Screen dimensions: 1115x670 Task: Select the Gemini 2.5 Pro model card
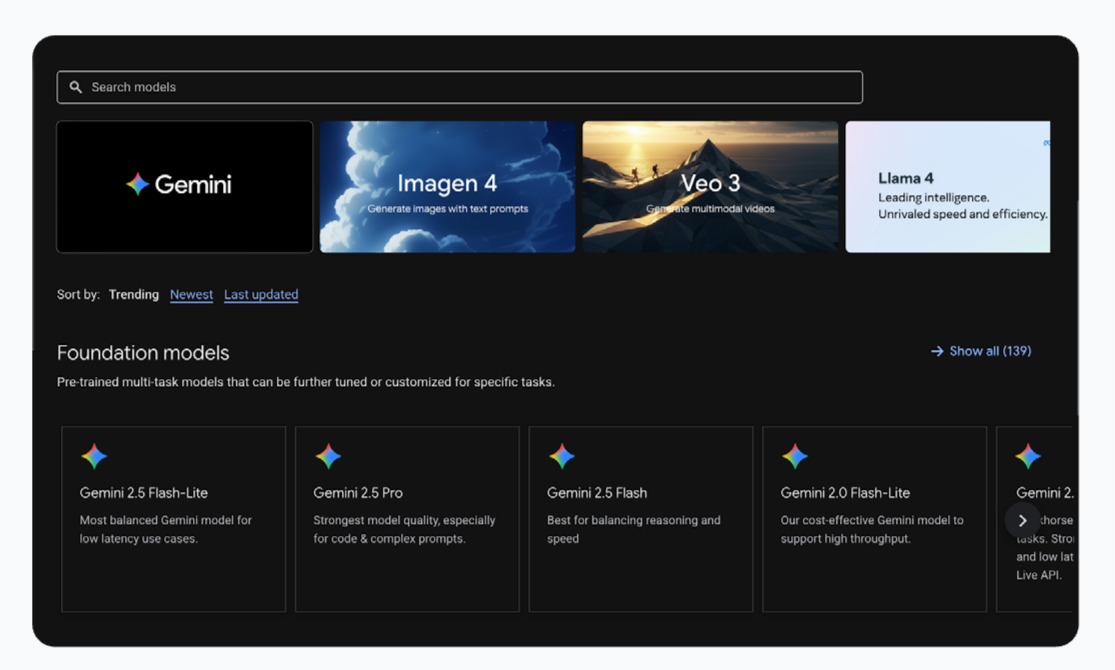pos(407,518)
